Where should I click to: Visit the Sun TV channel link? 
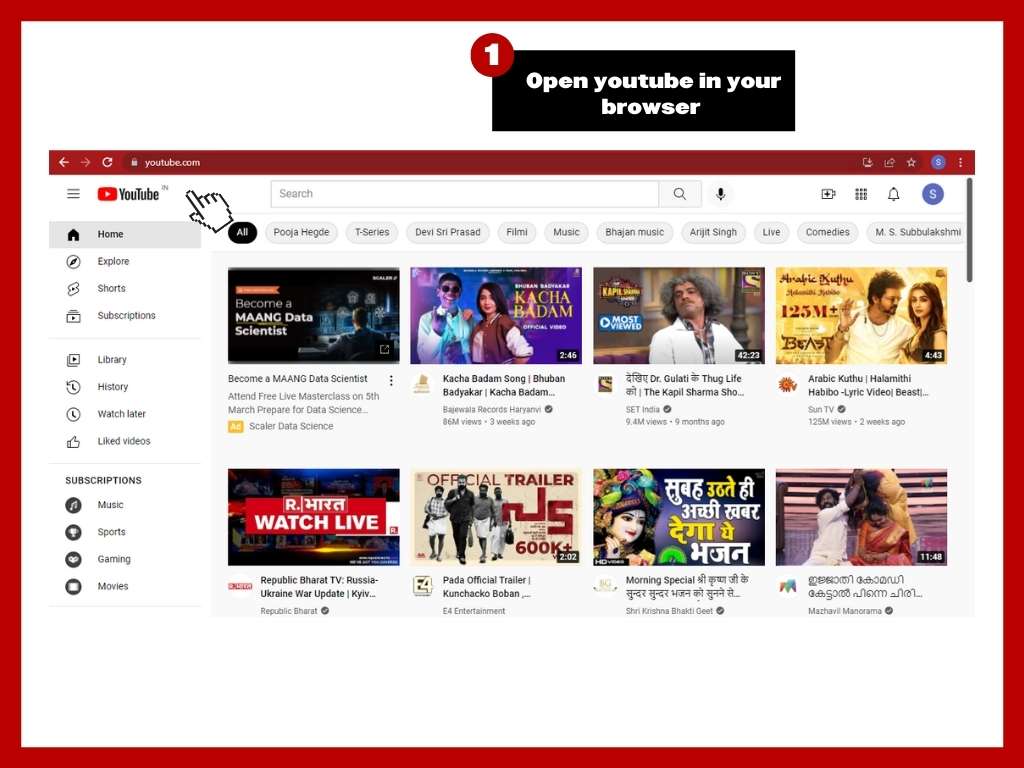pos(821,409)
